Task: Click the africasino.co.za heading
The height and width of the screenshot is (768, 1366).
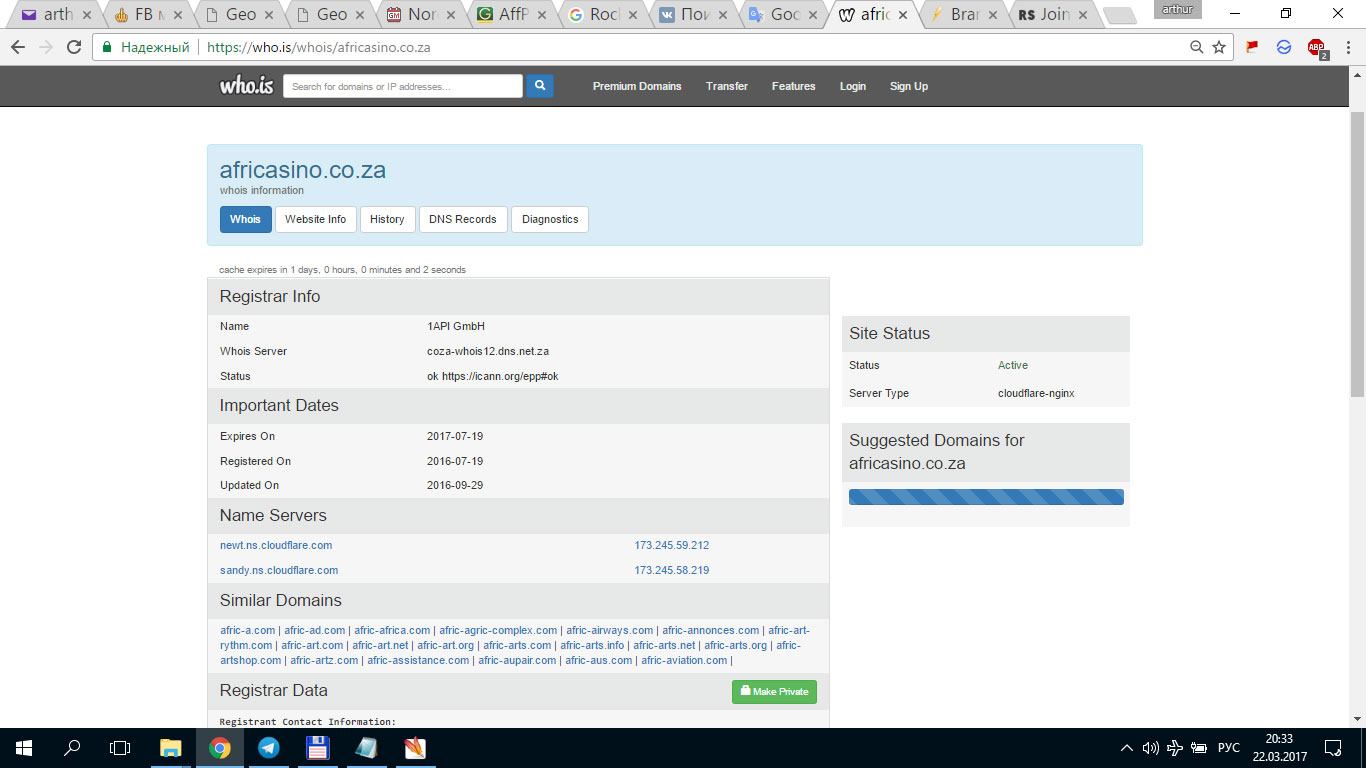Action: (x=303, y=170)
